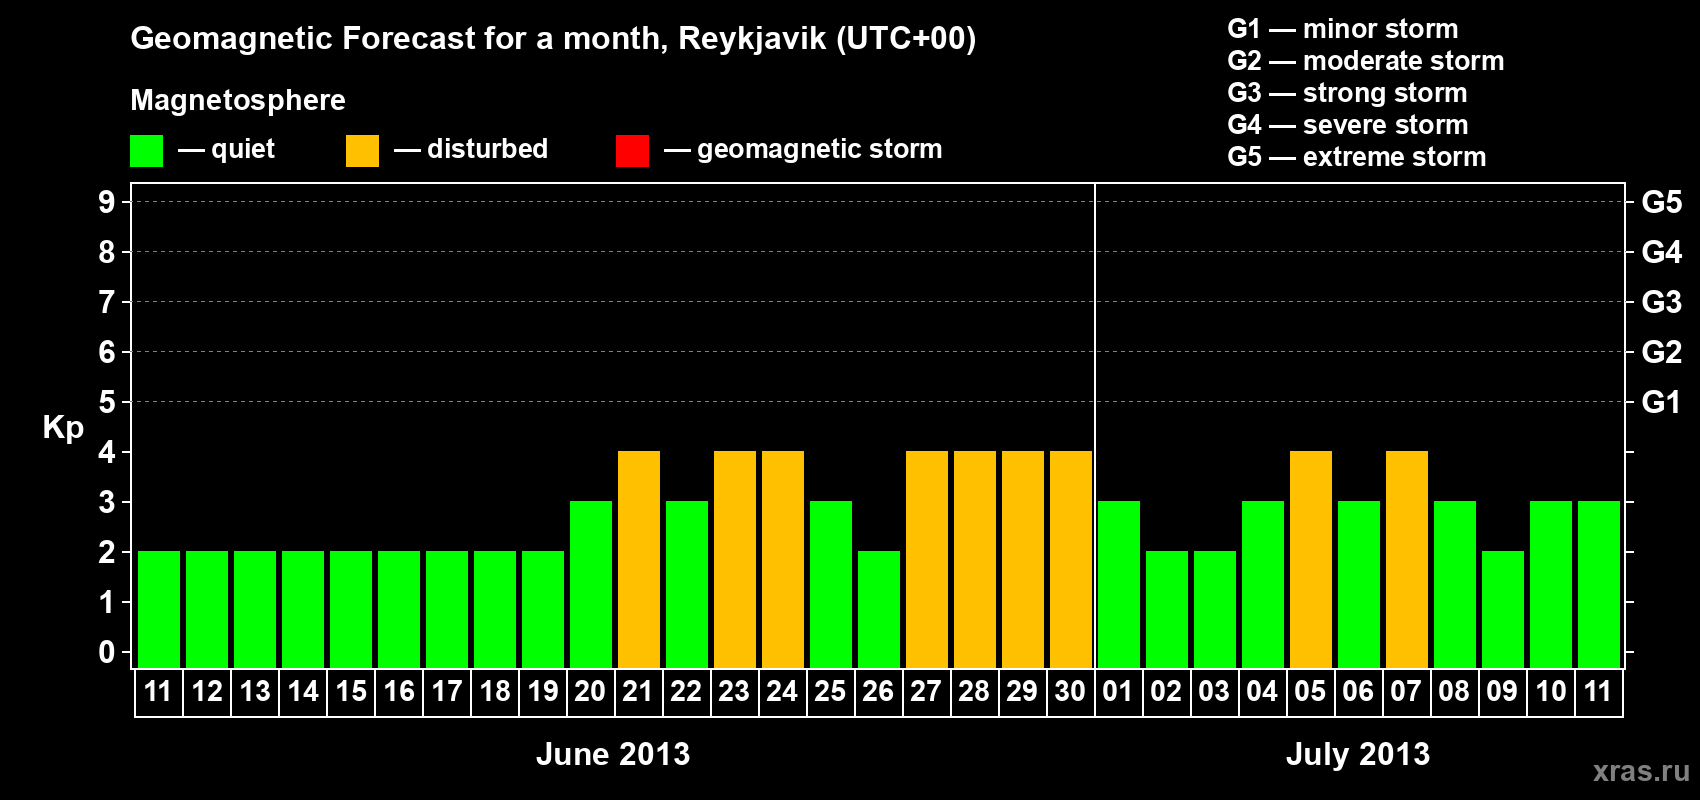The image size is (1700, 800).
Task: Click date cell 08 in July
Action: tap(1455, 692)
